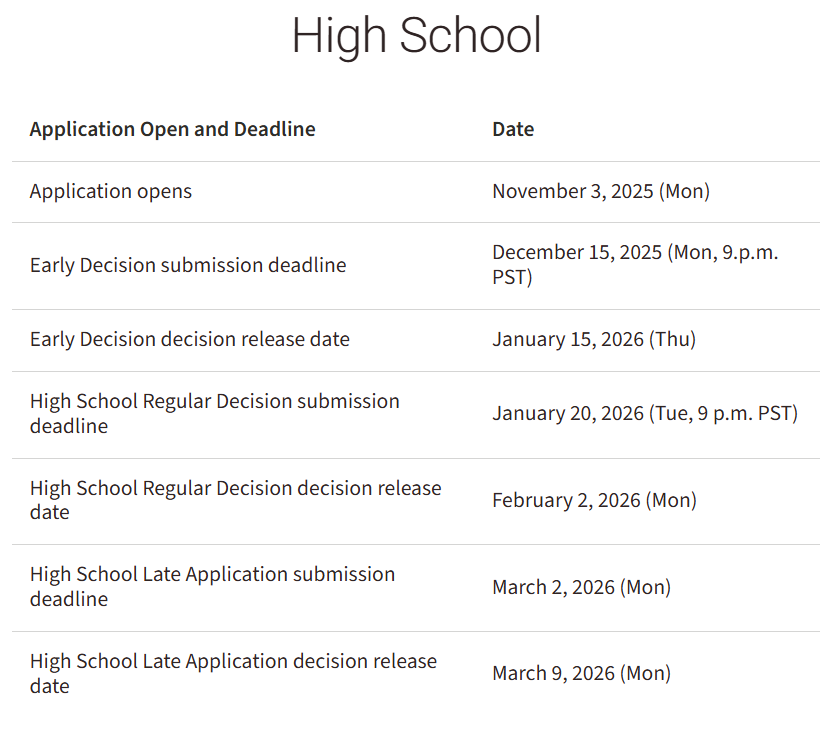Screen dimensions: 820x730
Task: Click Regular Decision decision release date label
Action: (235, 488)
